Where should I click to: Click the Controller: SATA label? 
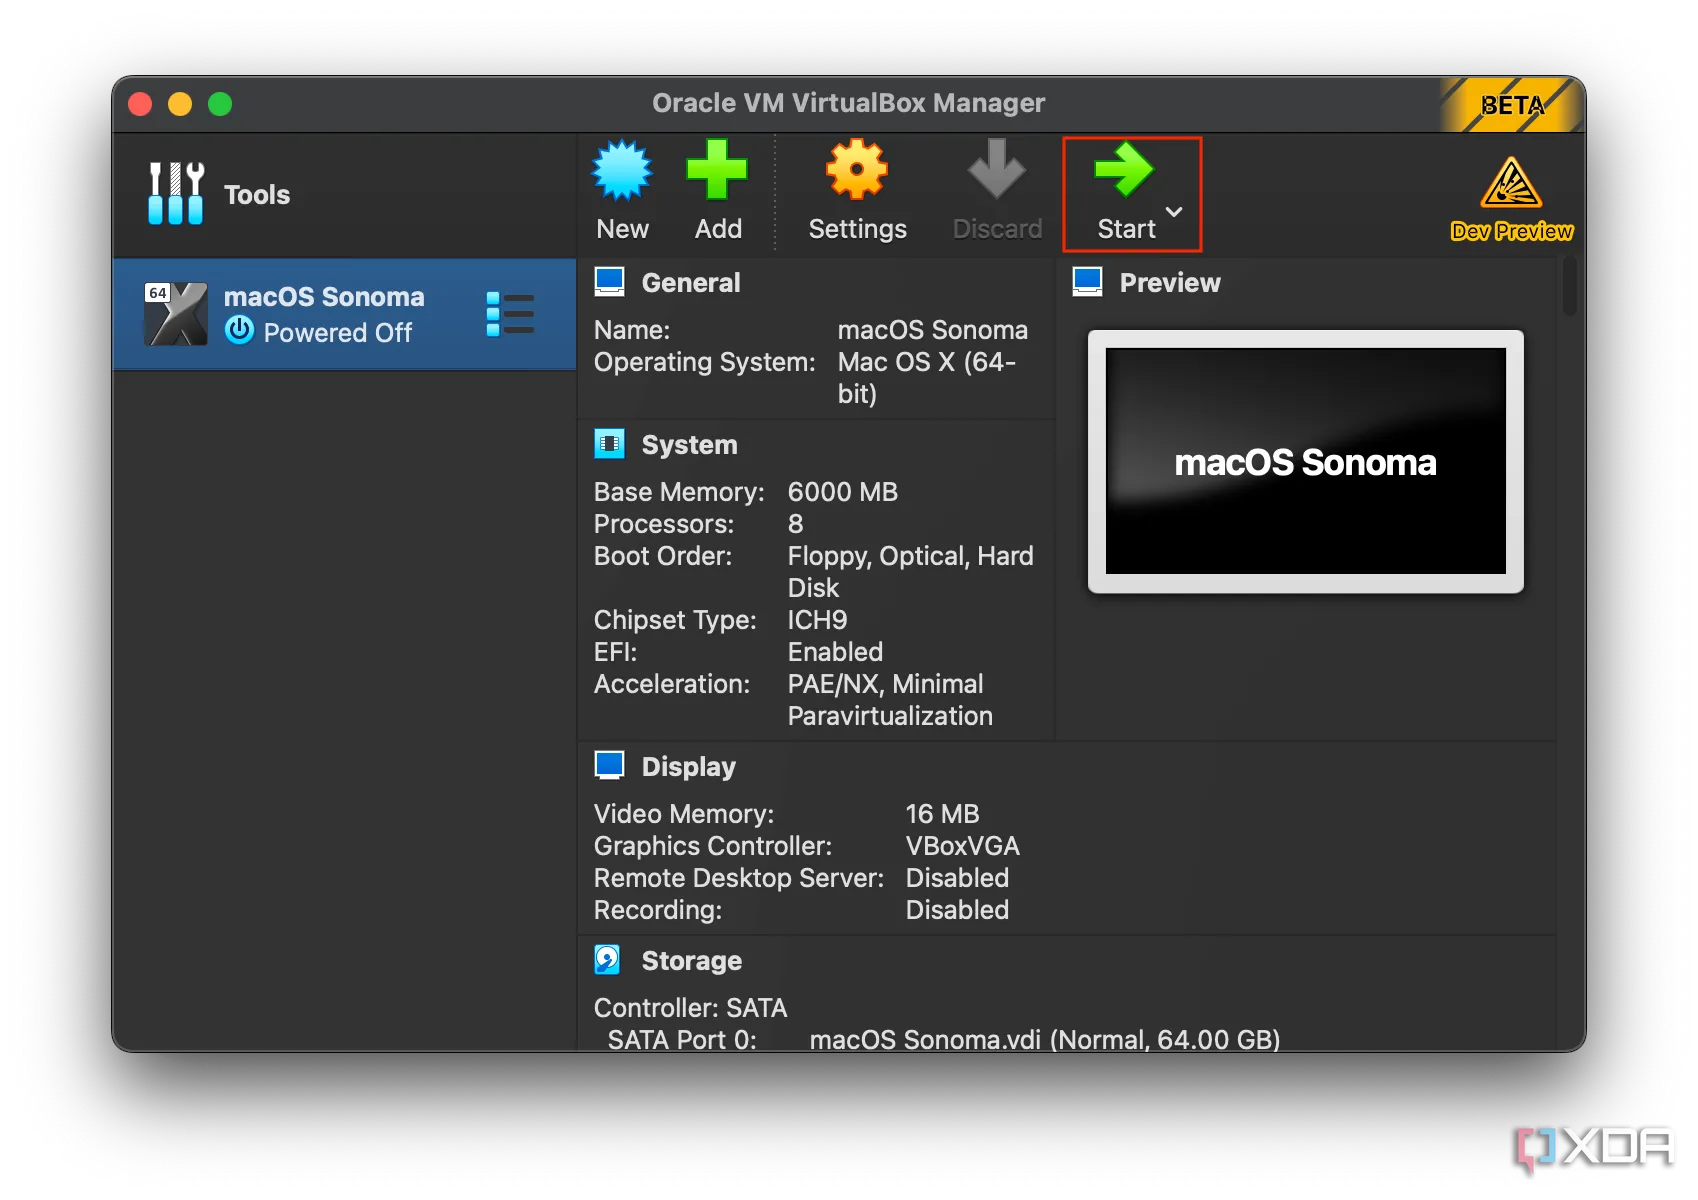pos(690,1008)
